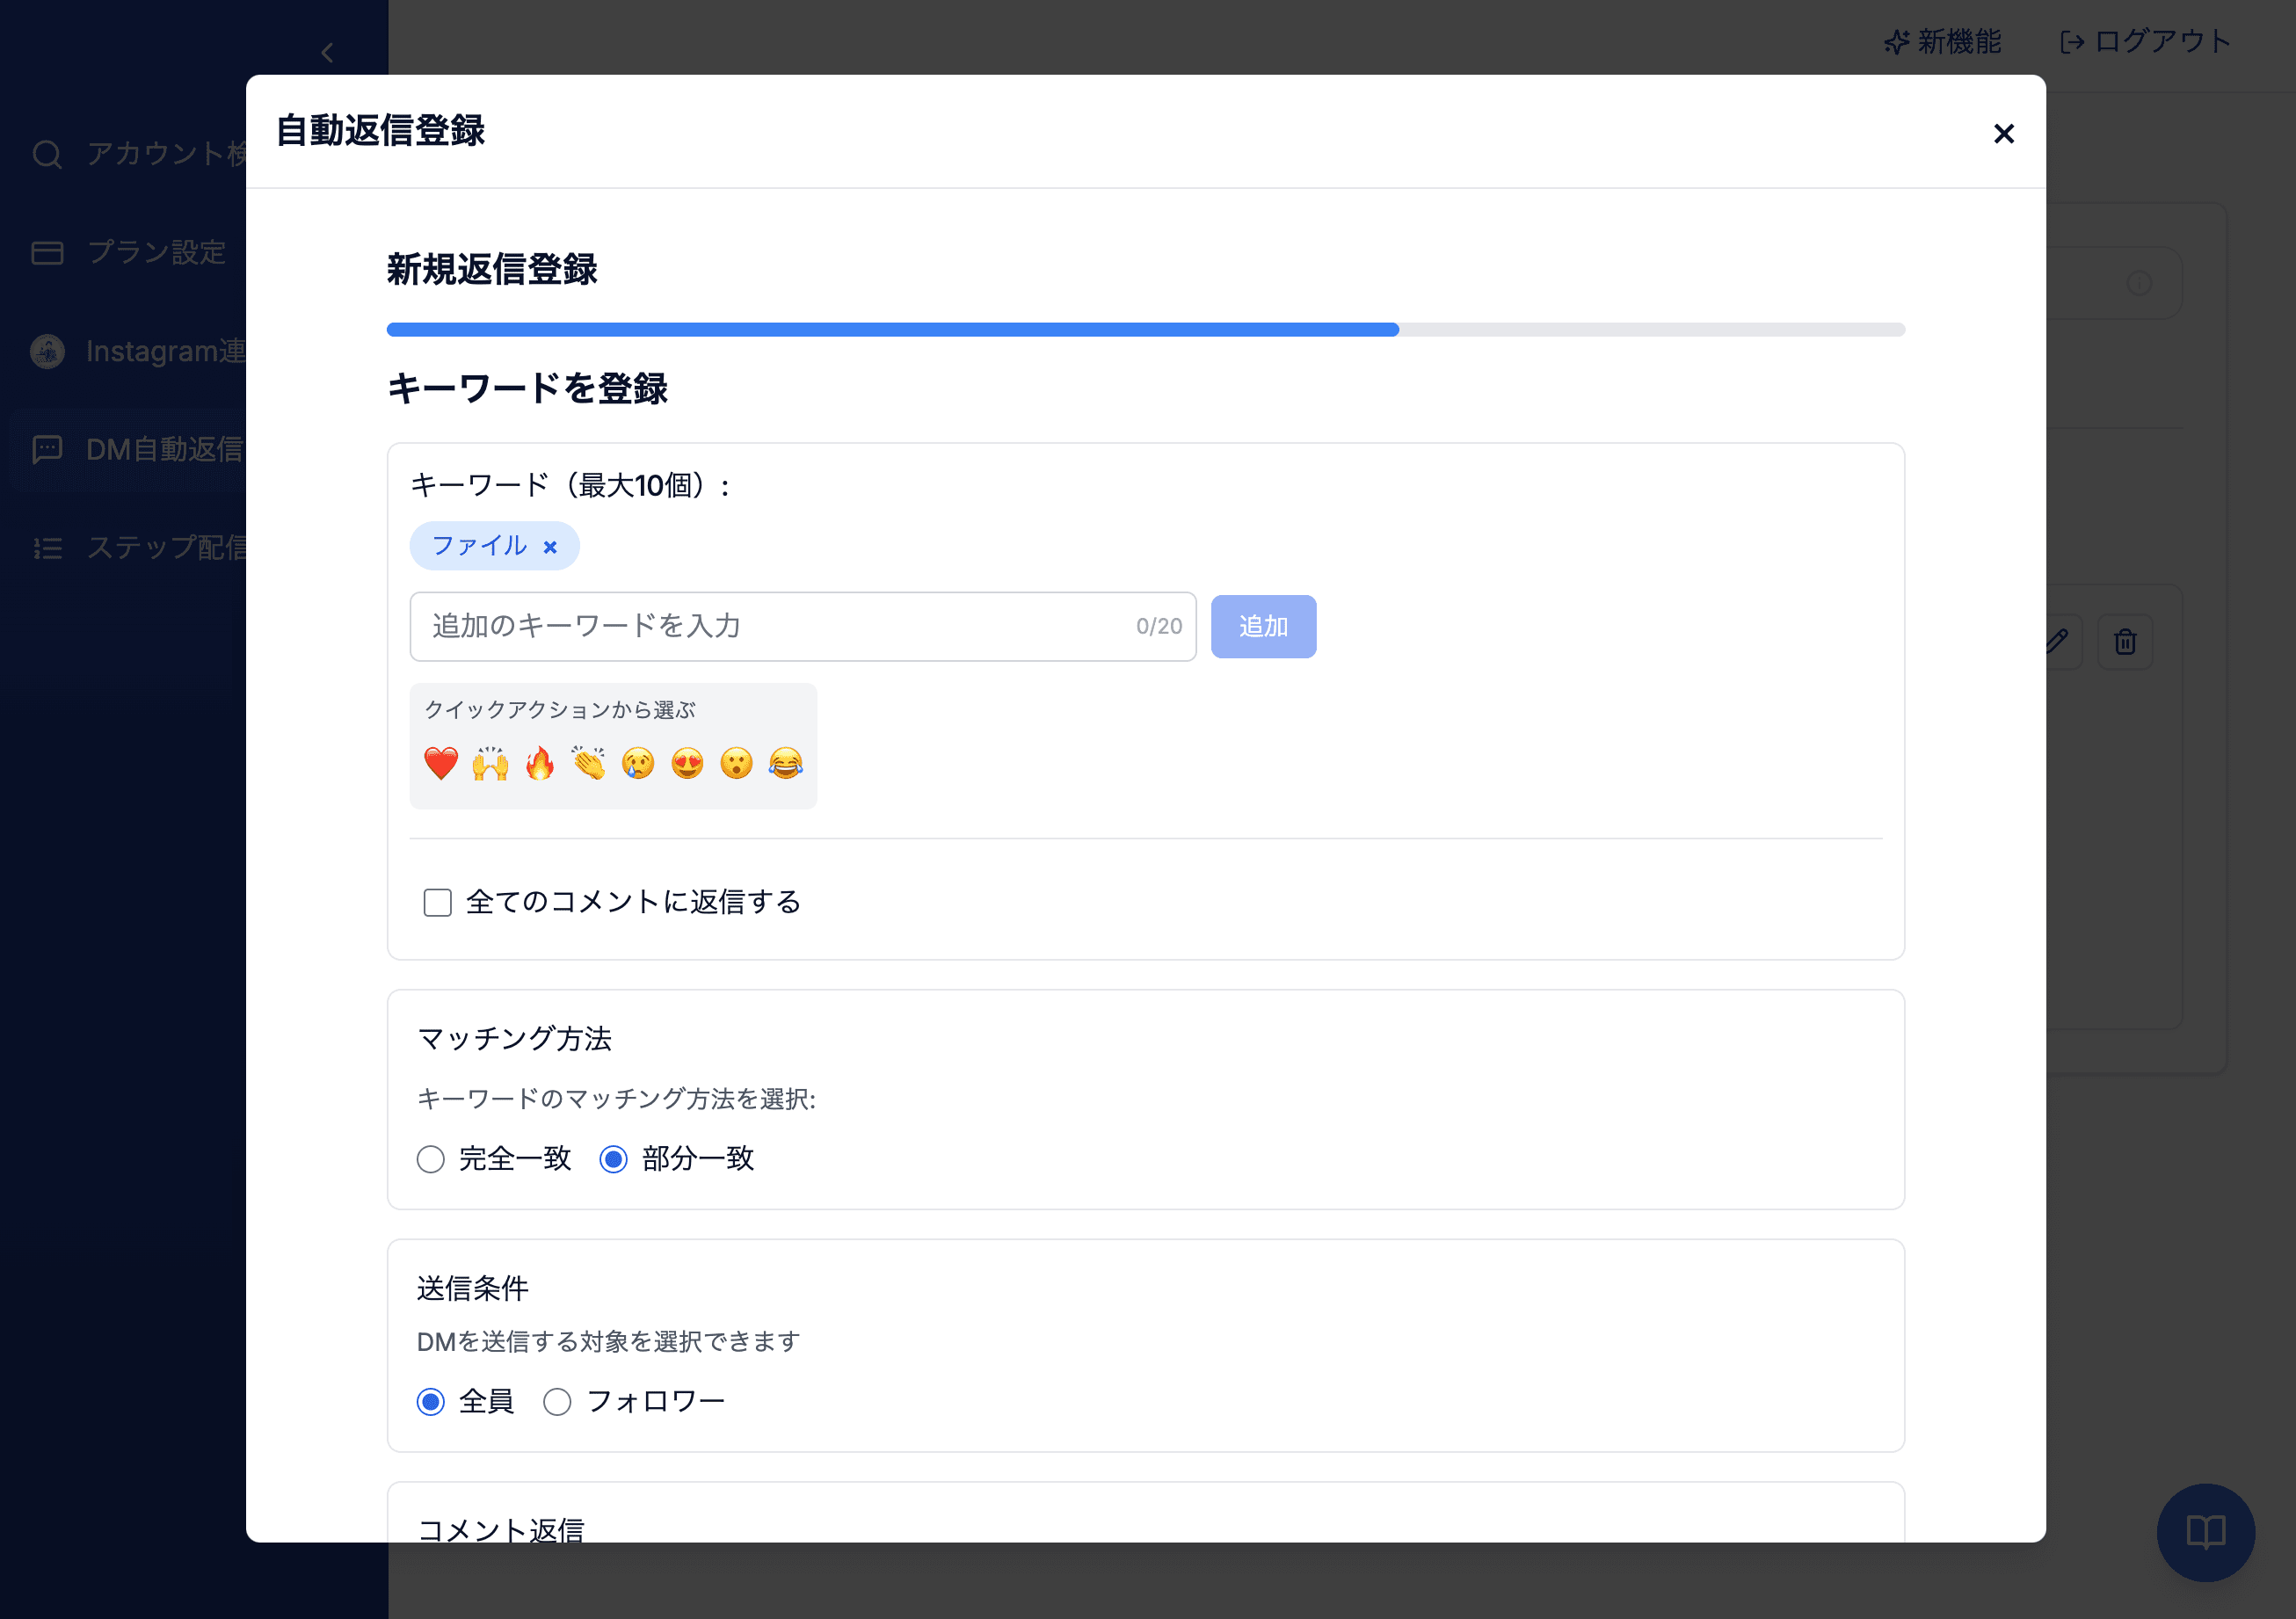Click the クイックアクションから選ぶ label

[x=560, y=710]
